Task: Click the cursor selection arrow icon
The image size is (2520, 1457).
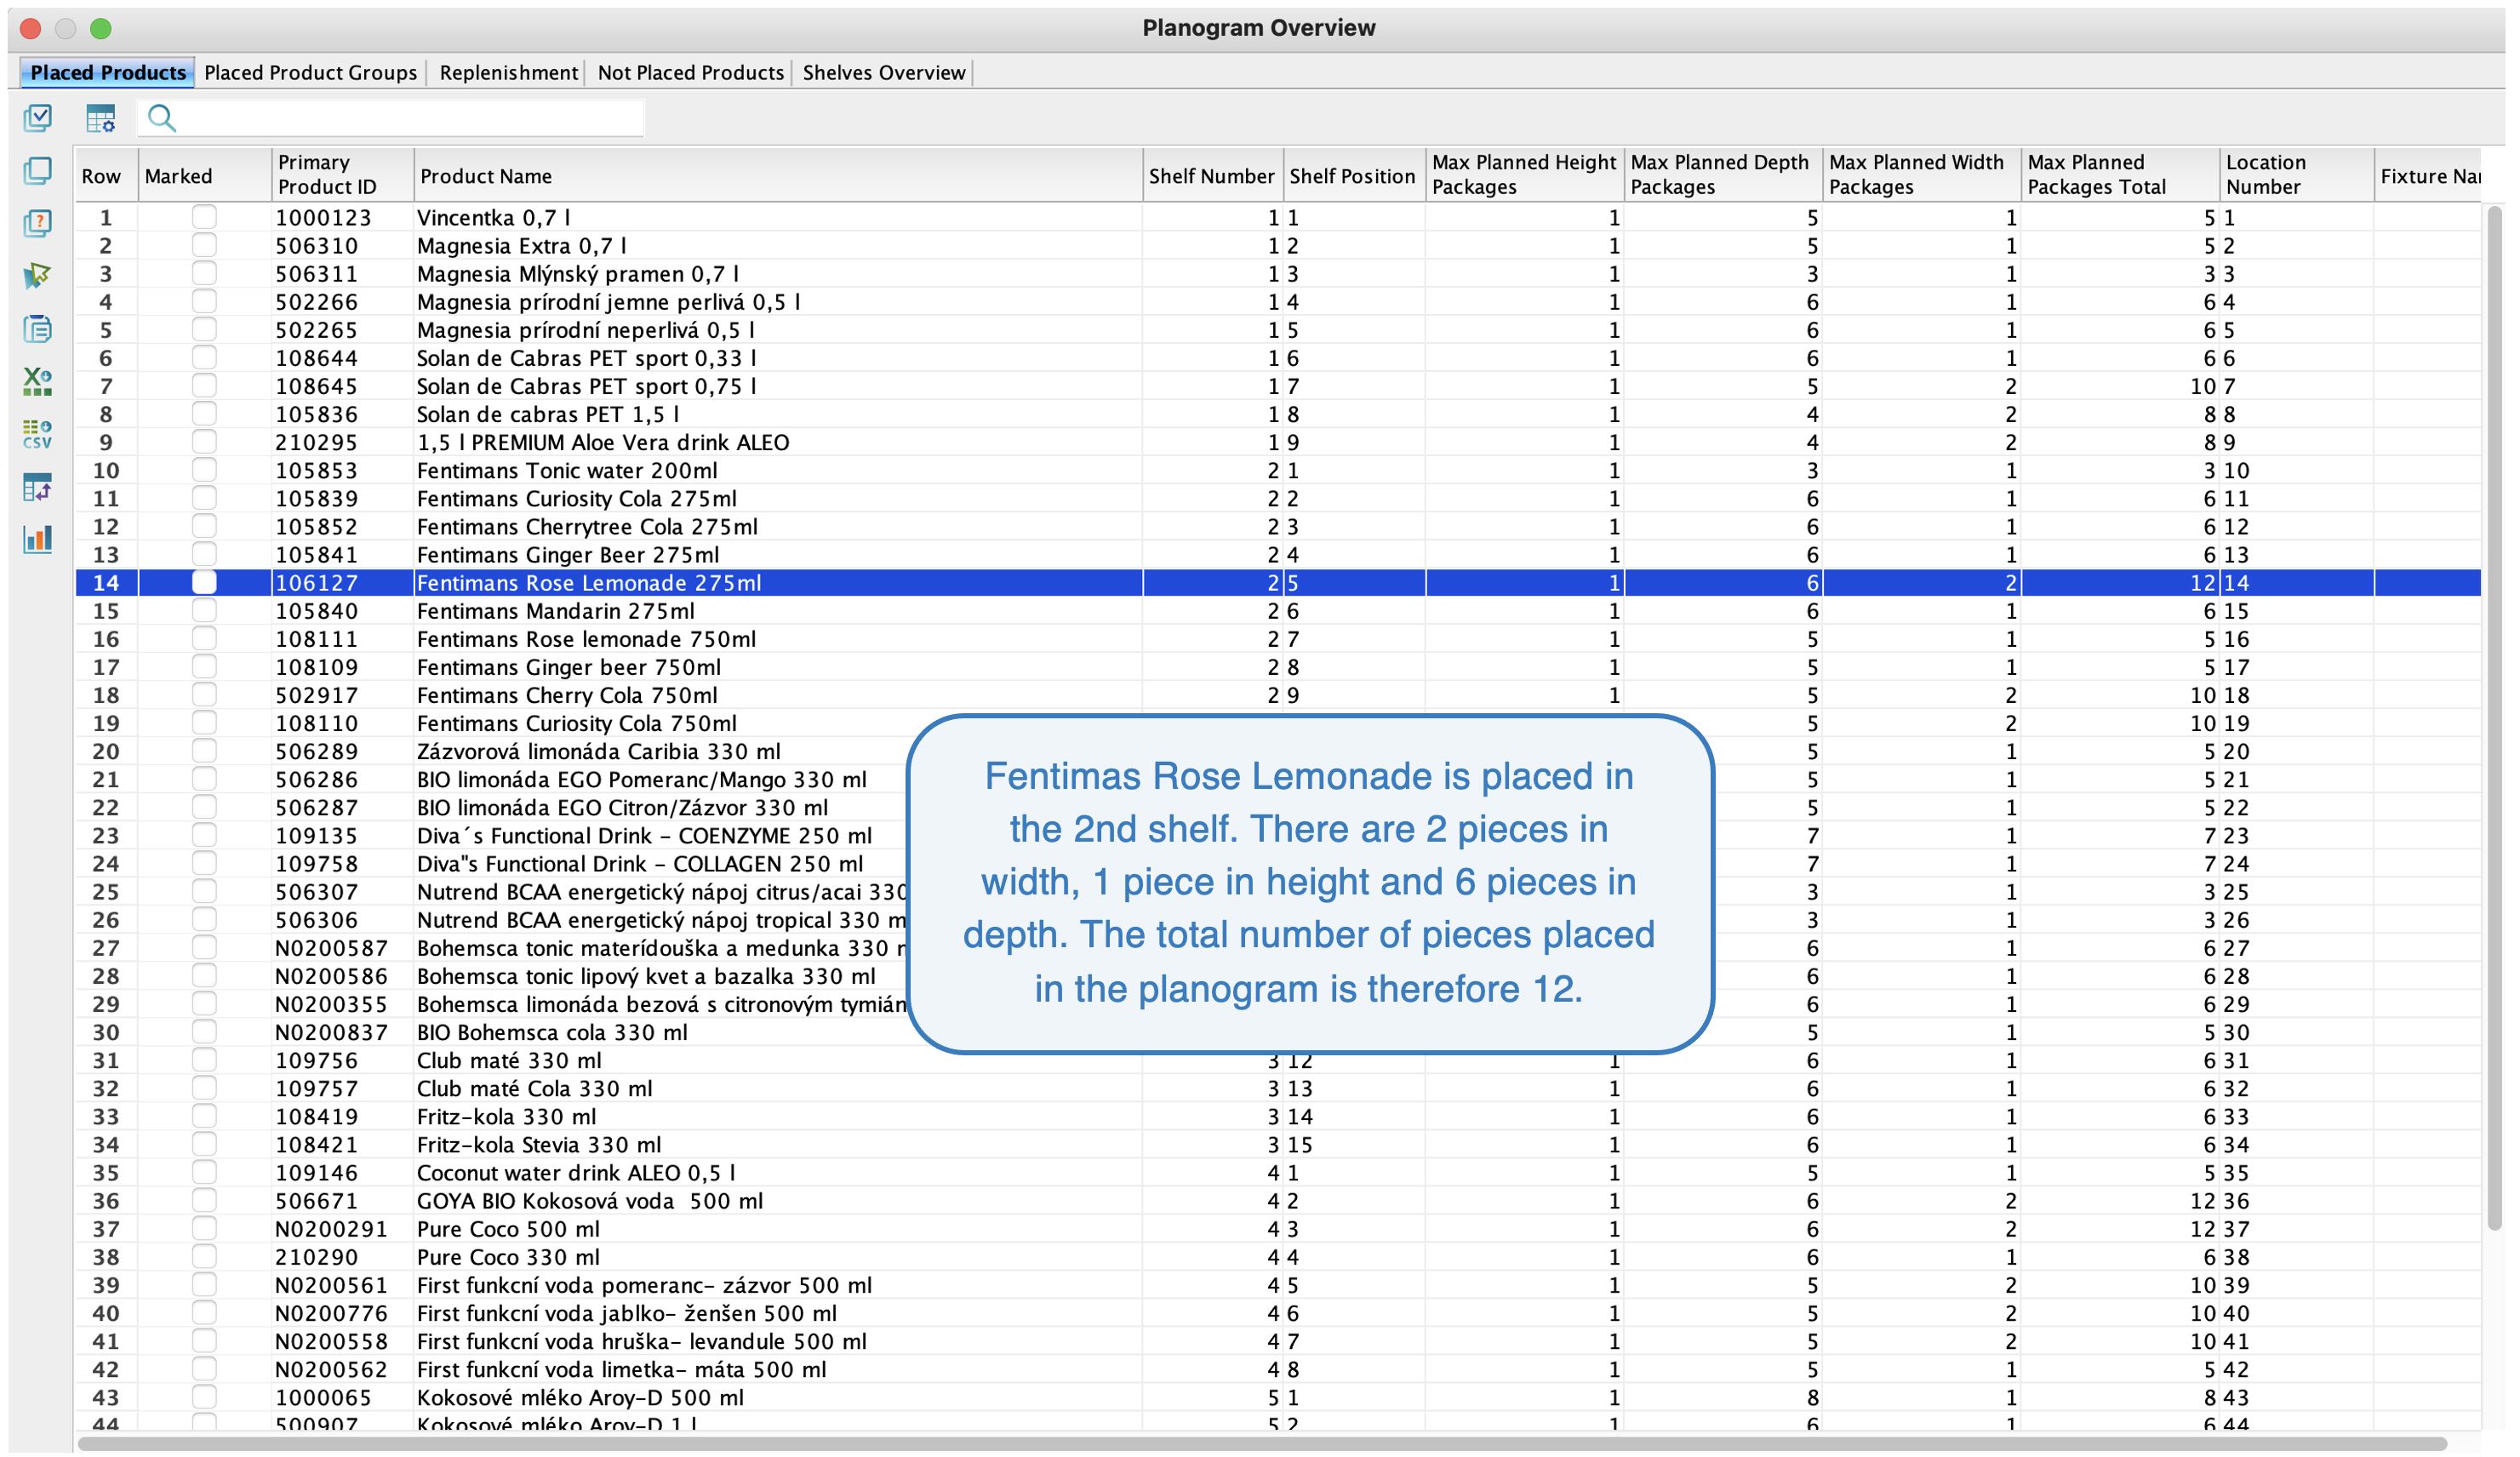Action: pos(38,275)
